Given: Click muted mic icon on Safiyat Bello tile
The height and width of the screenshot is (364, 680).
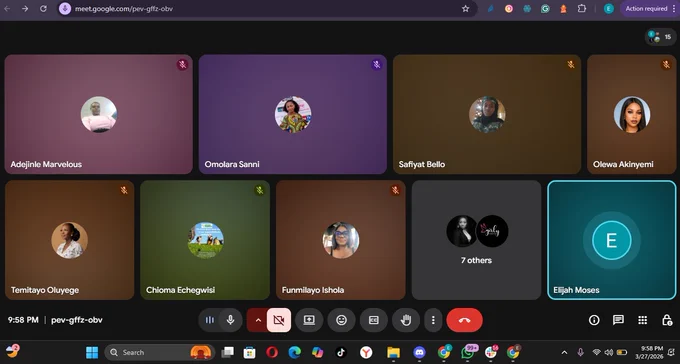Looking at the screenshot, I should (x=571, y=65).
